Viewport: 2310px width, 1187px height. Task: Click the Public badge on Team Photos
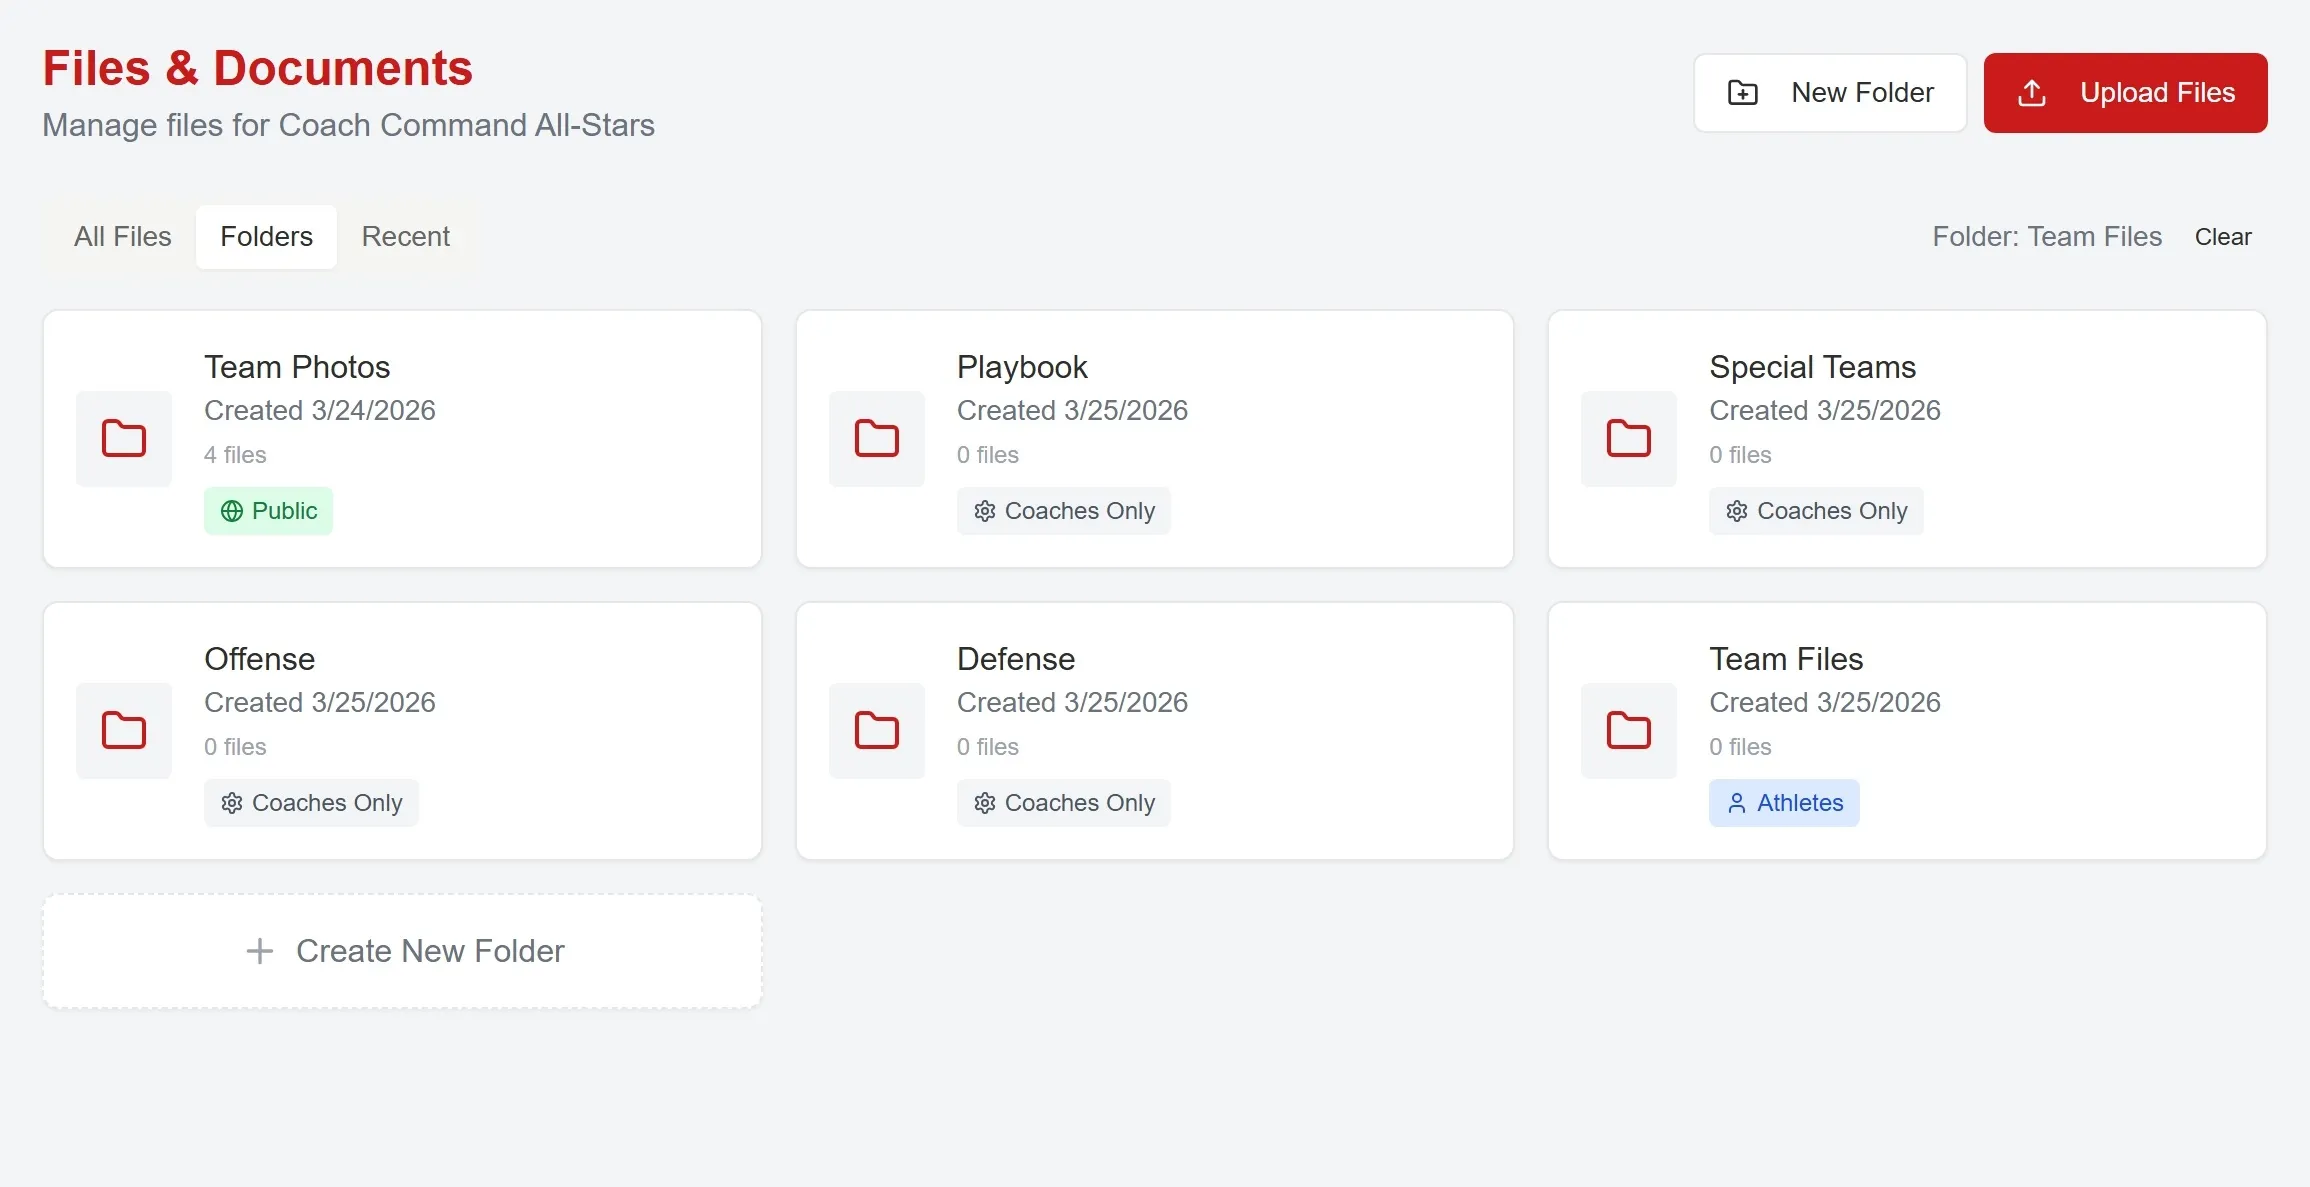point(268,511)
